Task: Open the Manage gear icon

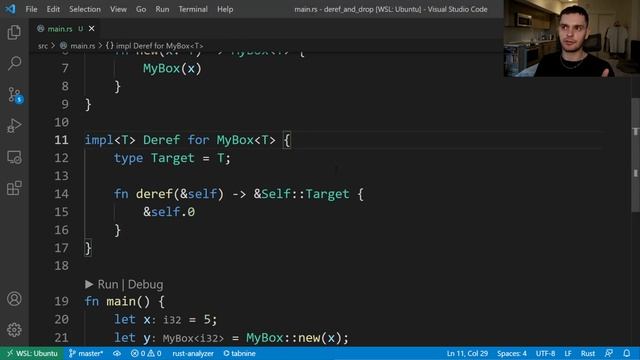Action: 14,330
